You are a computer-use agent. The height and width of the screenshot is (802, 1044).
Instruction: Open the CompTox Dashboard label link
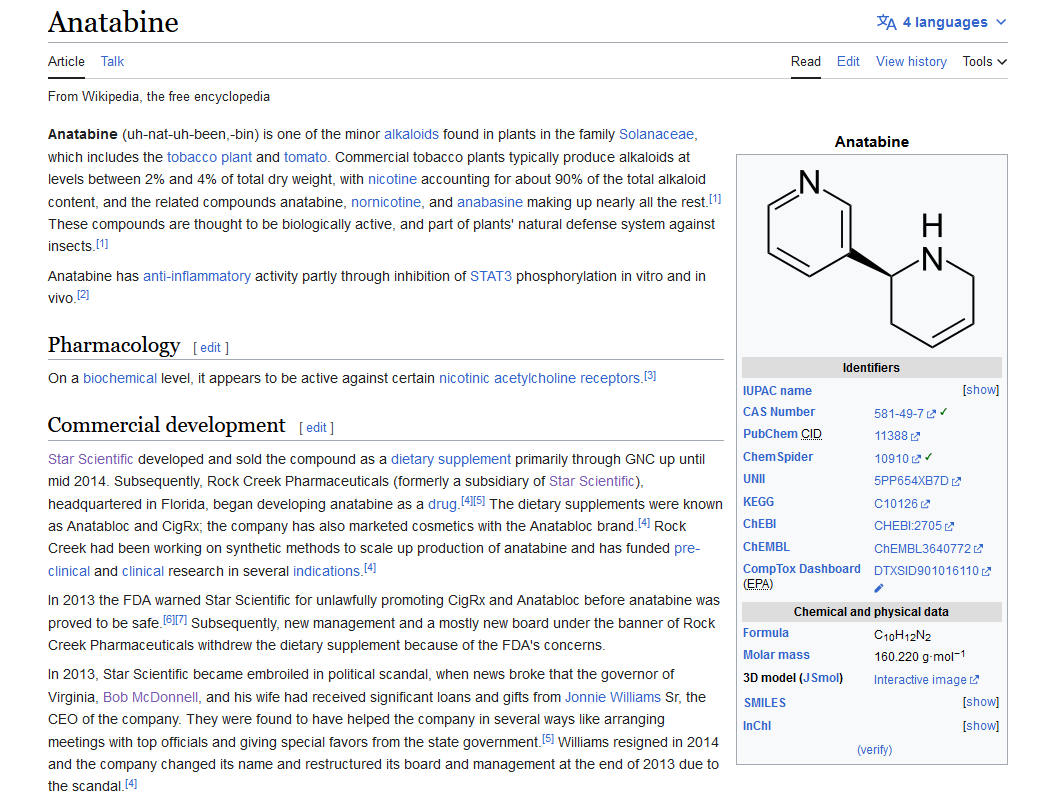(x=802, y=569)
